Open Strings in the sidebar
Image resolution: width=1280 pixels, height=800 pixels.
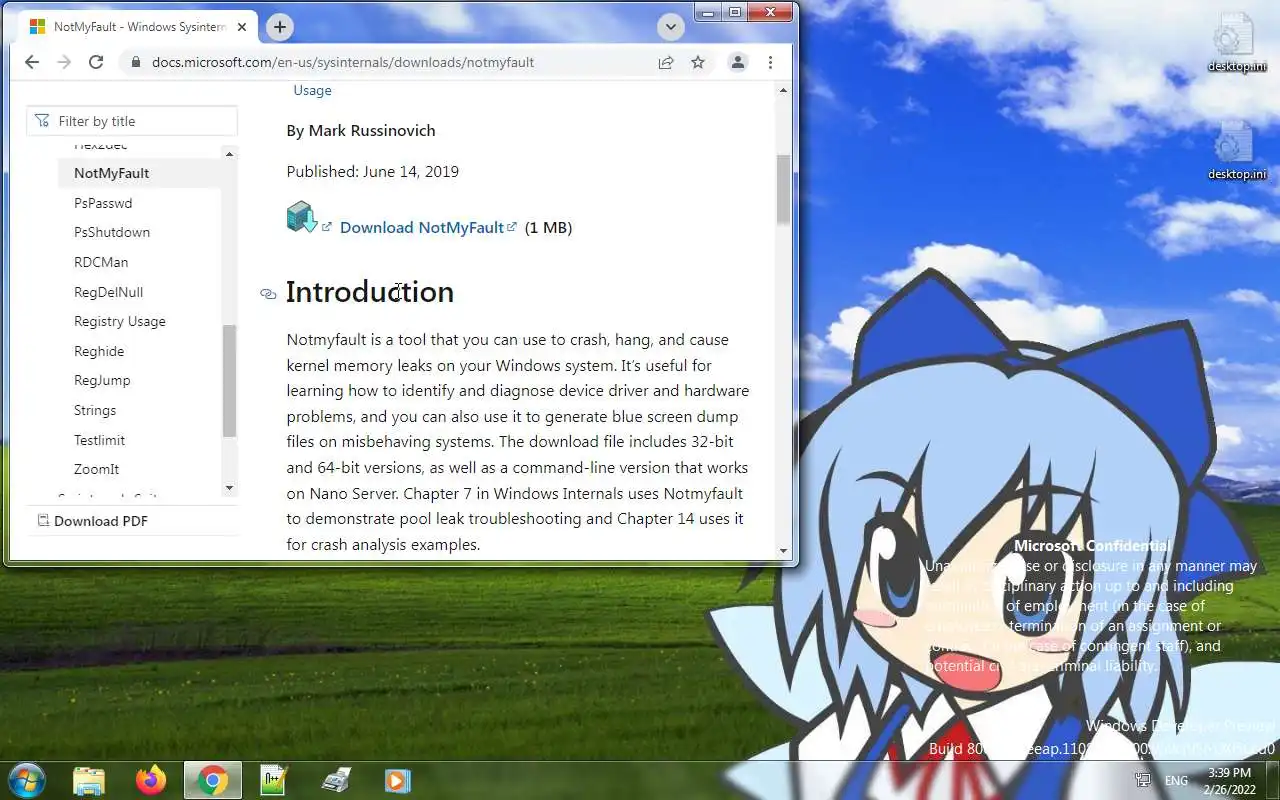(x=95, y=410)
